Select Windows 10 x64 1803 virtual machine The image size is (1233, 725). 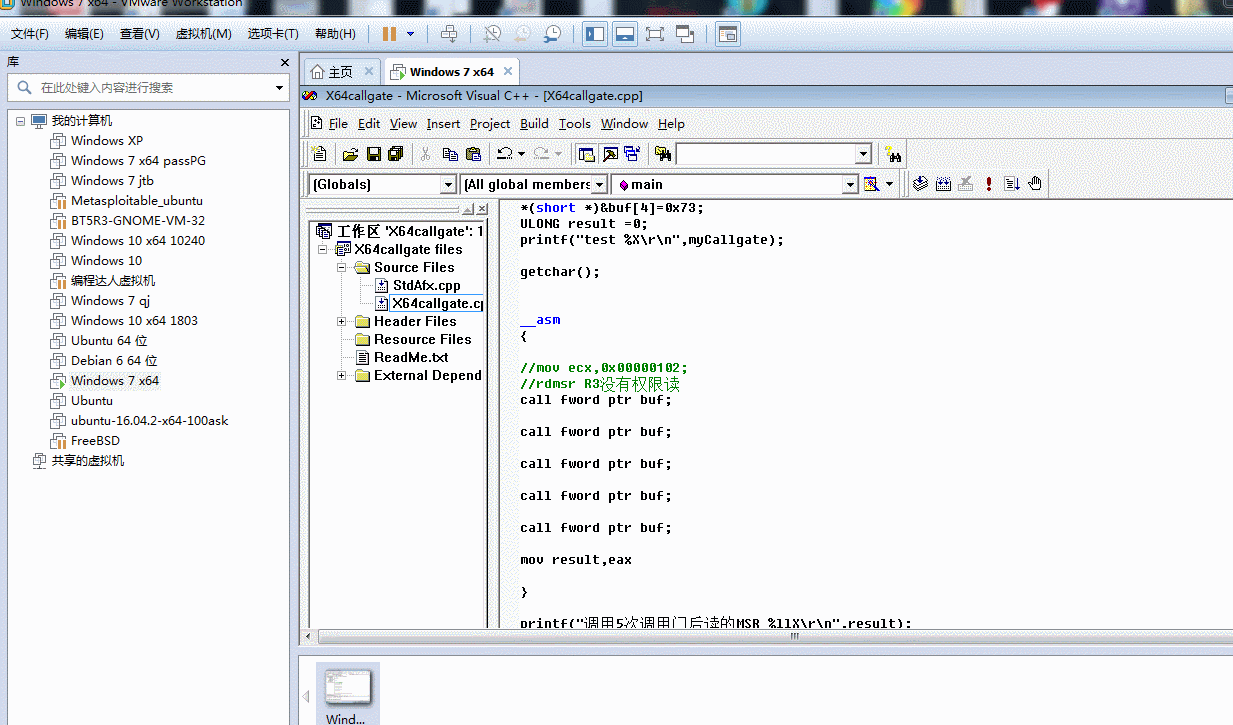point(134,321)
